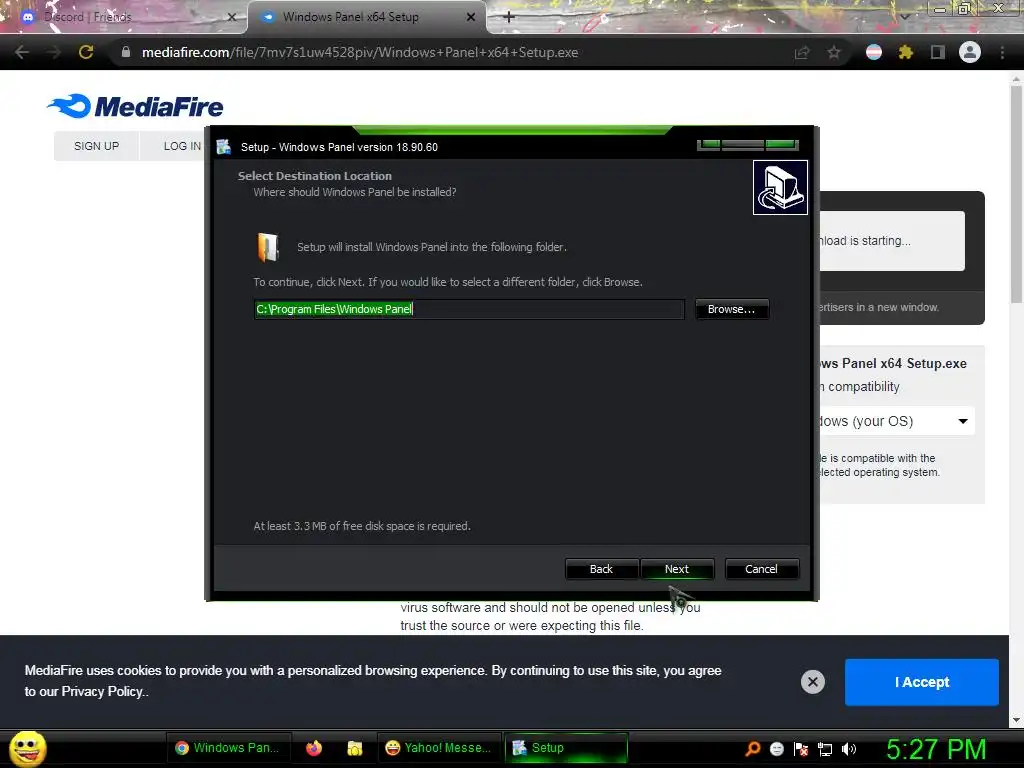This screenshot has height=768, width=1024.
Task: Switch to Yahoo! Messenger taskbar item
Action: click(438, 748)
